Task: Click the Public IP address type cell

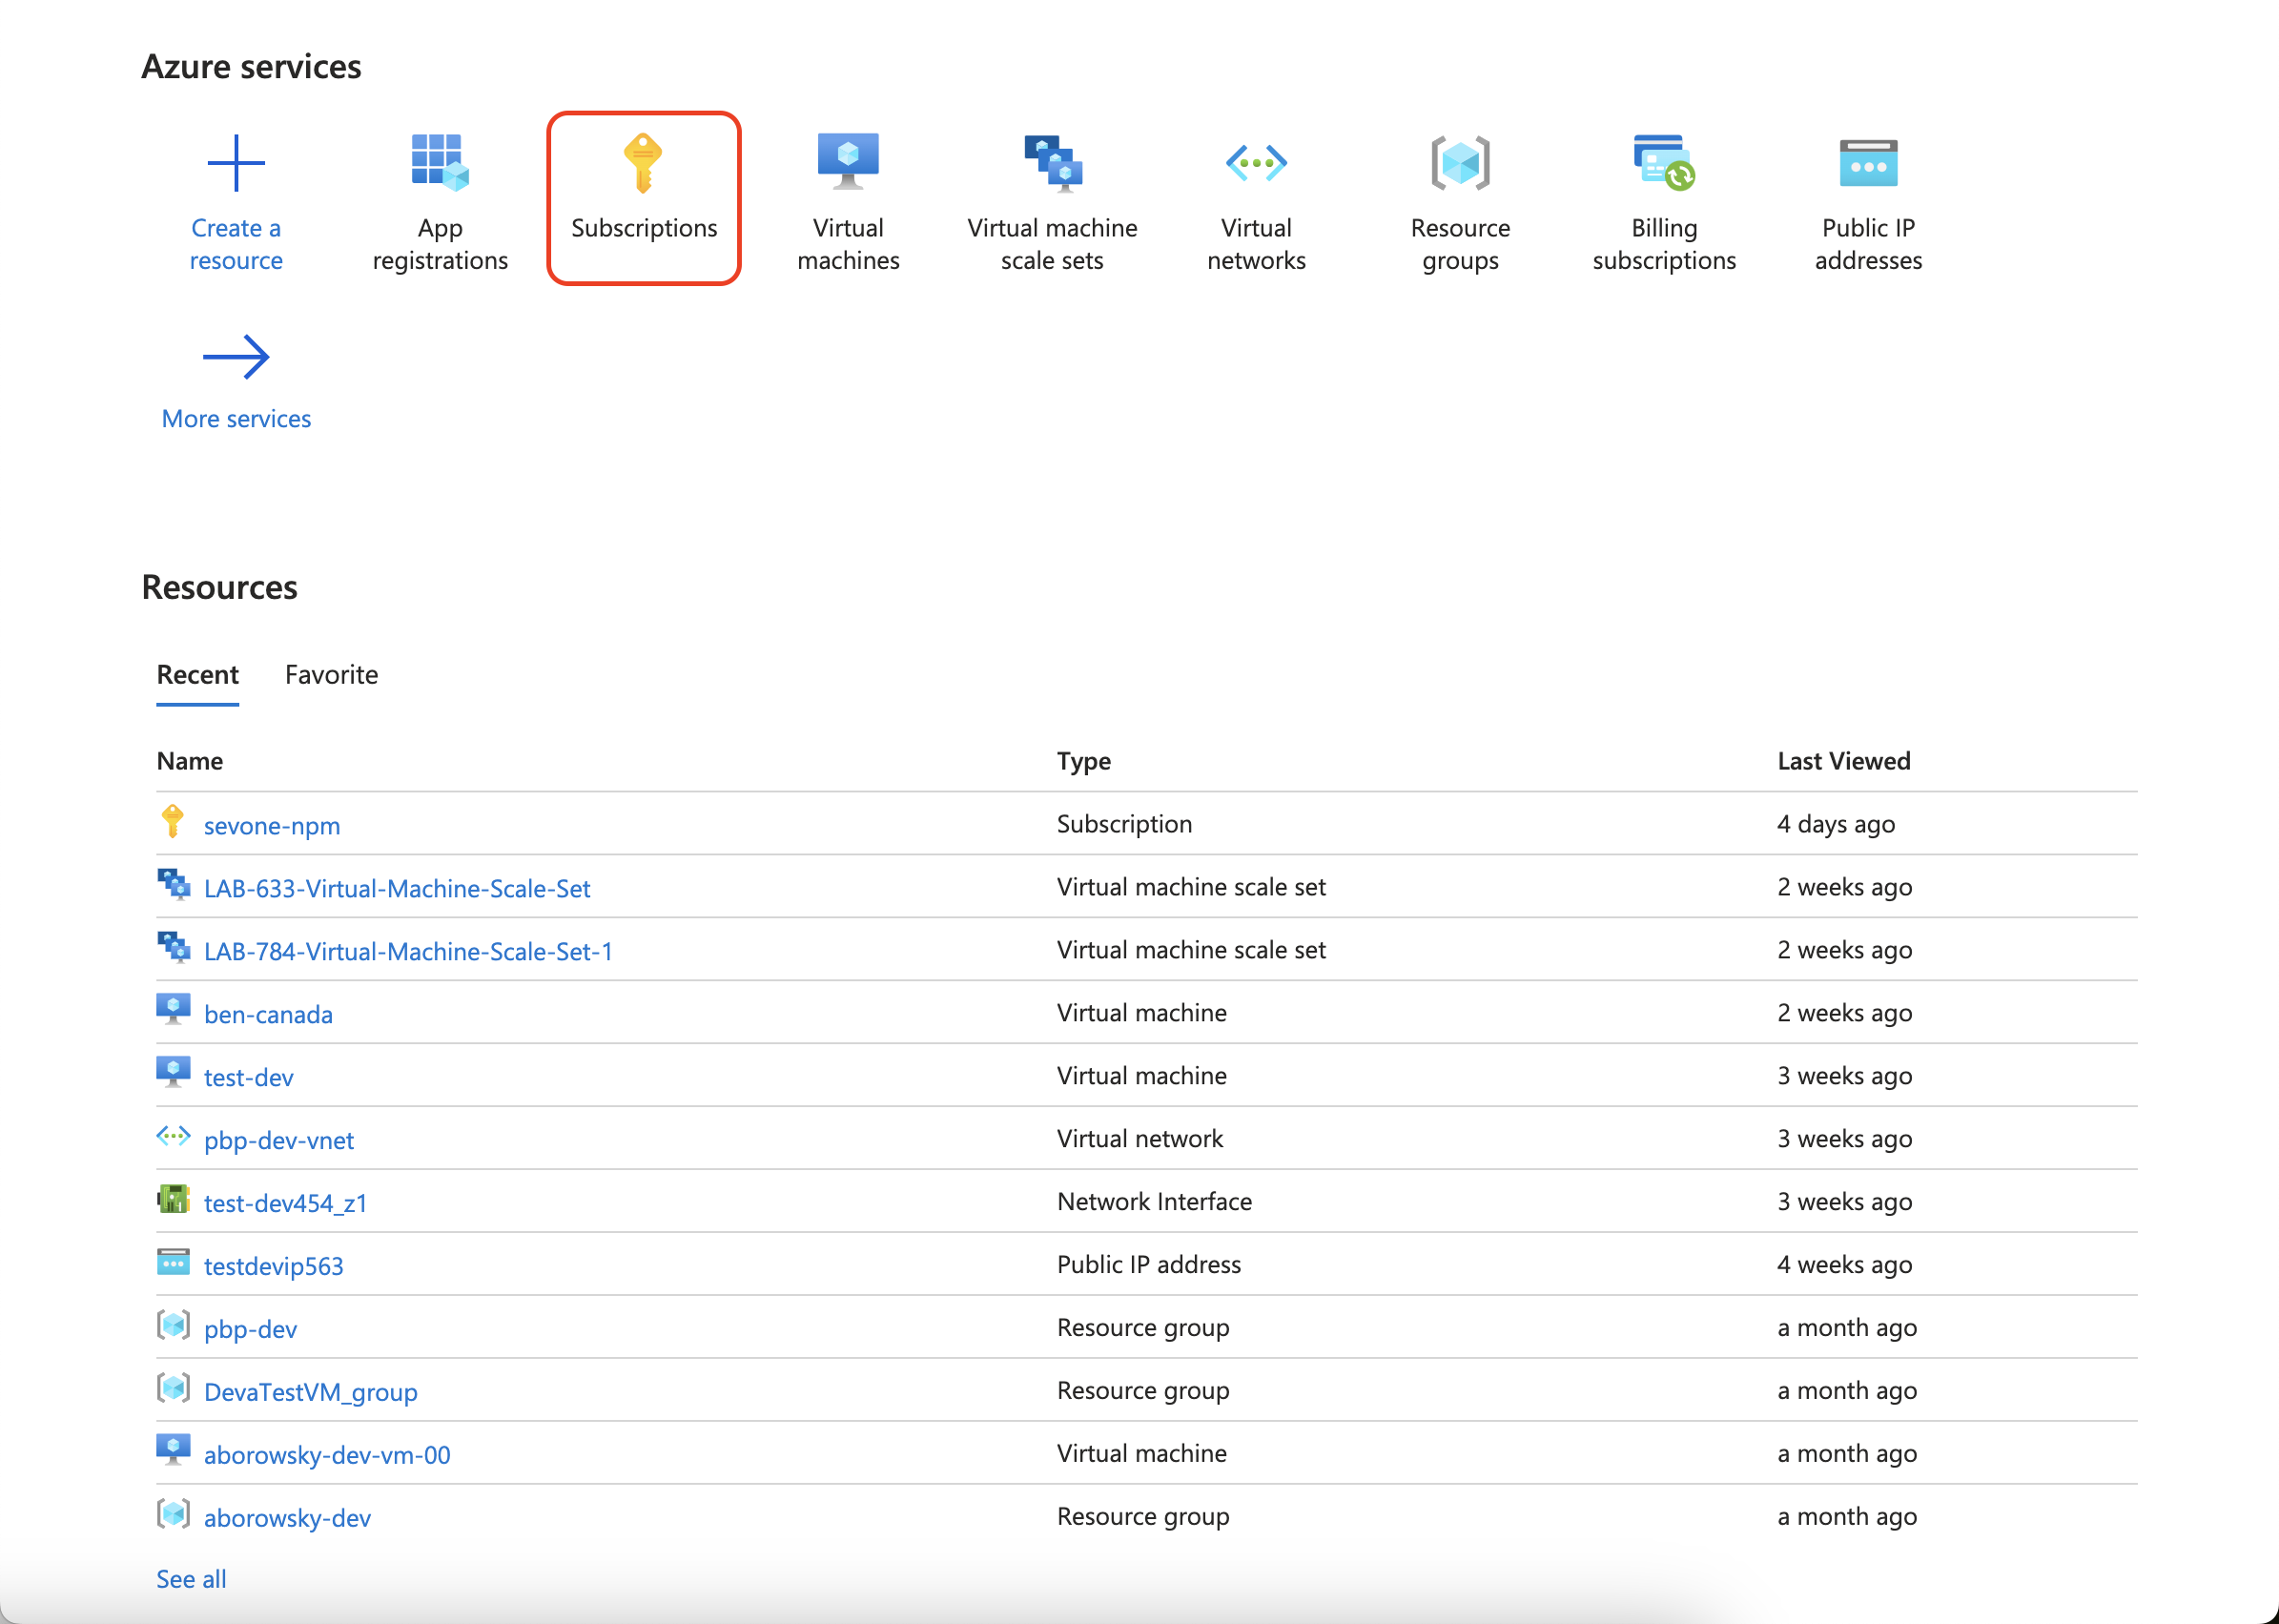Action: pyautogui.click(x=1149, y=1265)
